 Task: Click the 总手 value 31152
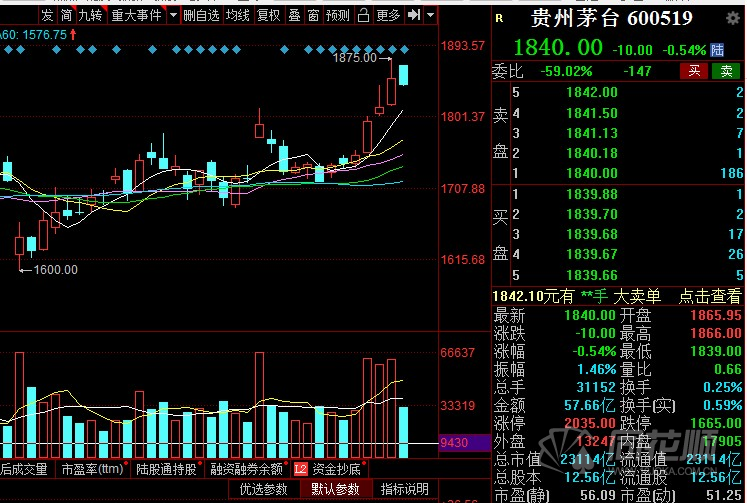[596, 387]
